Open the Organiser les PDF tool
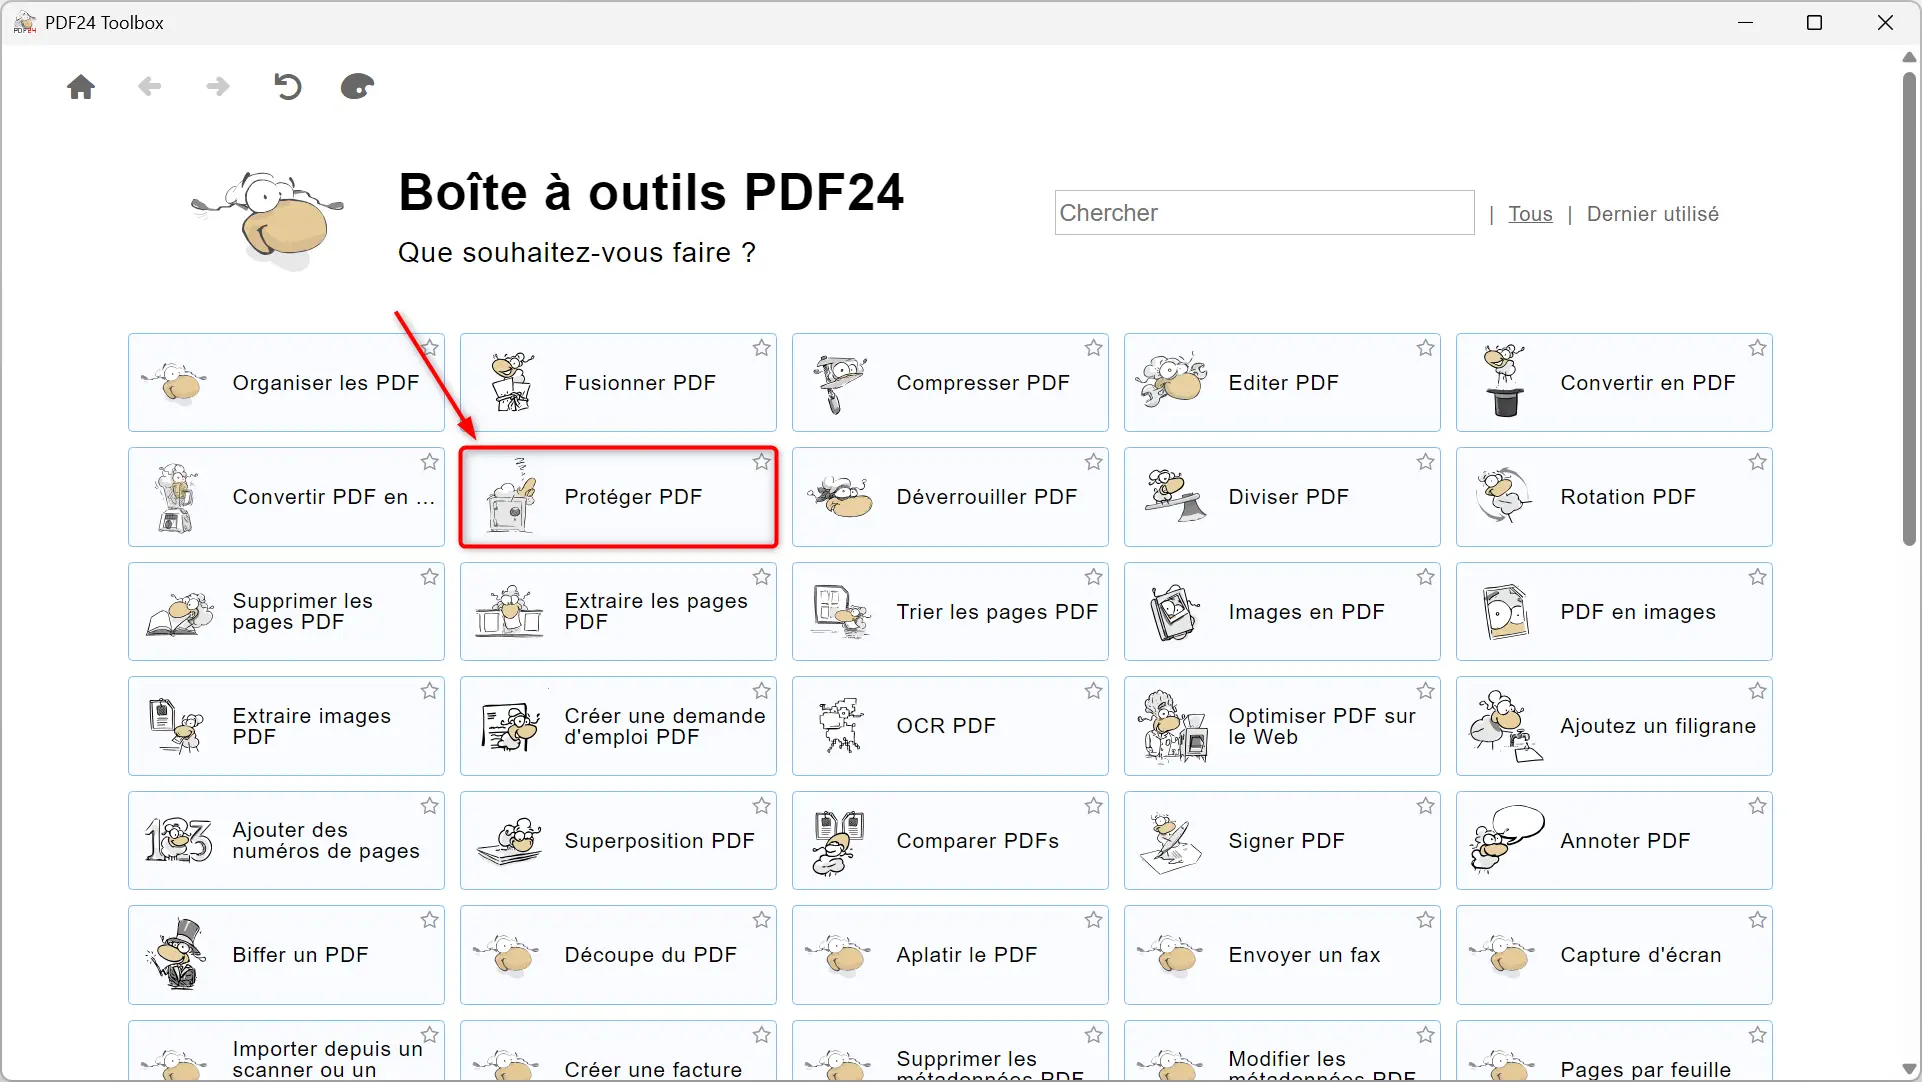This screenshot has width=1922, height=1082. [x=286, y=383]
